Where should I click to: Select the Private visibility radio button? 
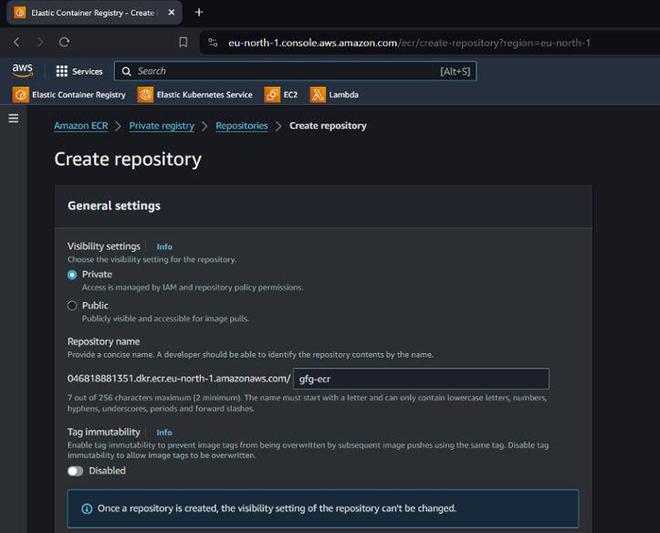click(72, 274)
